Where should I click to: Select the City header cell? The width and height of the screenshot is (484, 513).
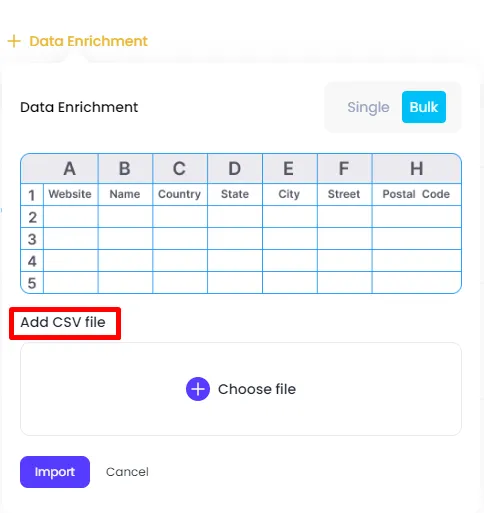click(x=289, y=194)
